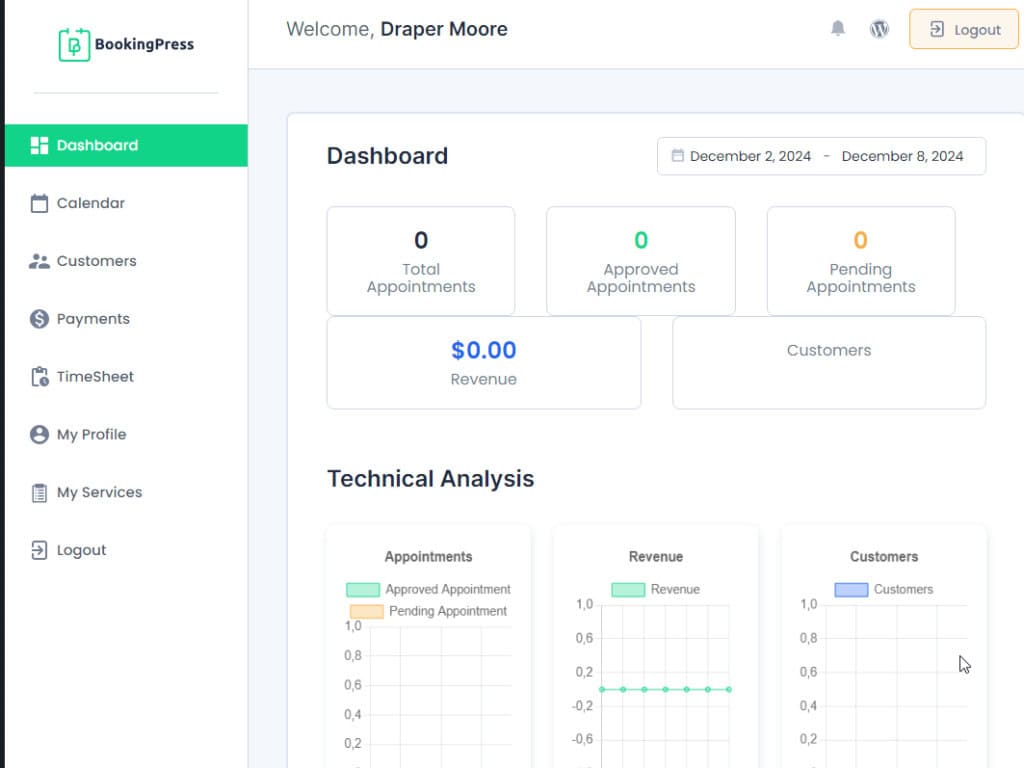This screenshot has height=768, width=1024.
Task: Click the TimeSheet clipboard icon
Action: click(39, 377)
